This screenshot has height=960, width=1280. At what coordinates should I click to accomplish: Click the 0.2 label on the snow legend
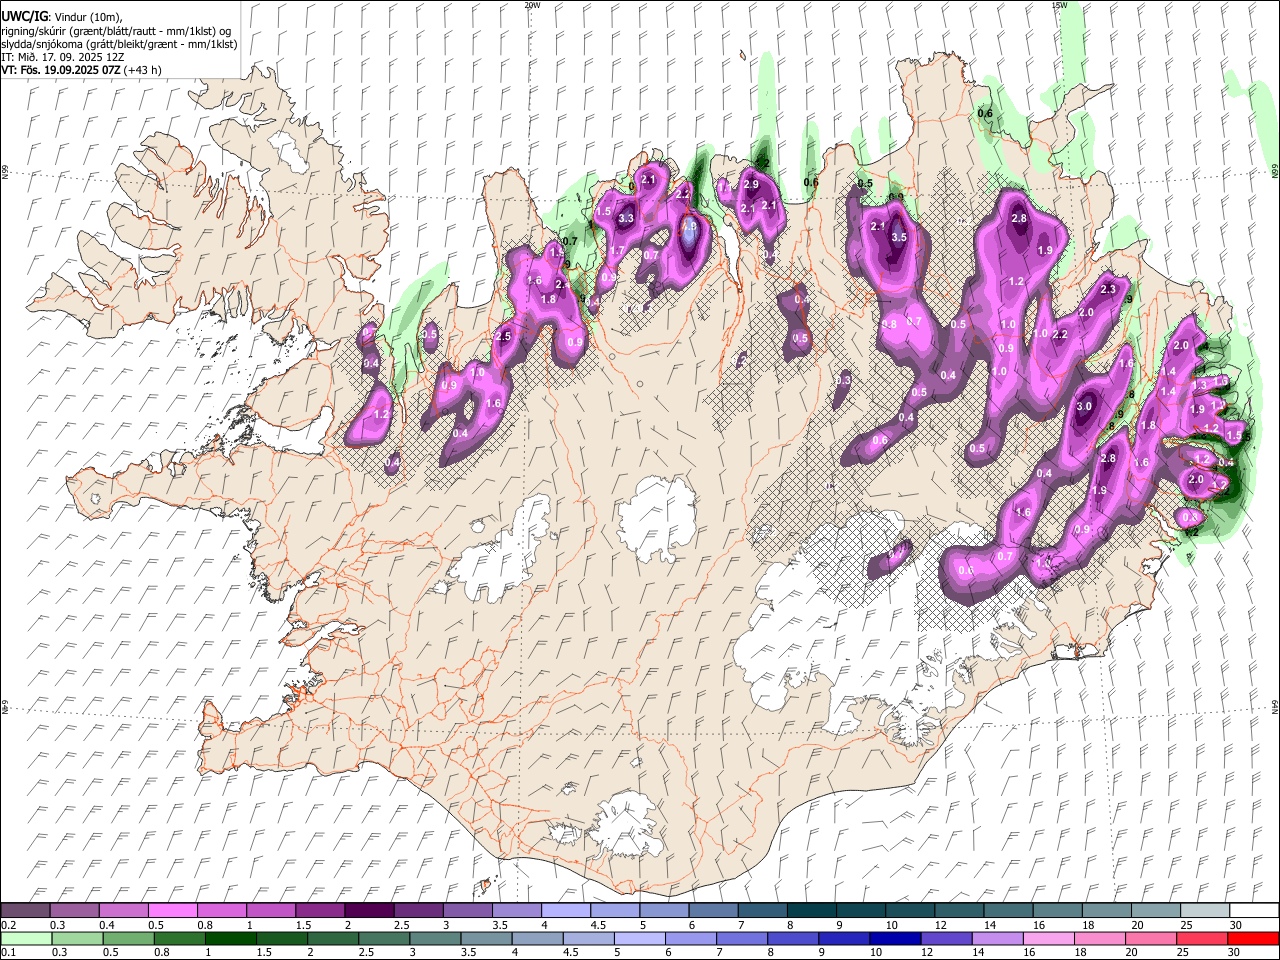pos(7,925)
